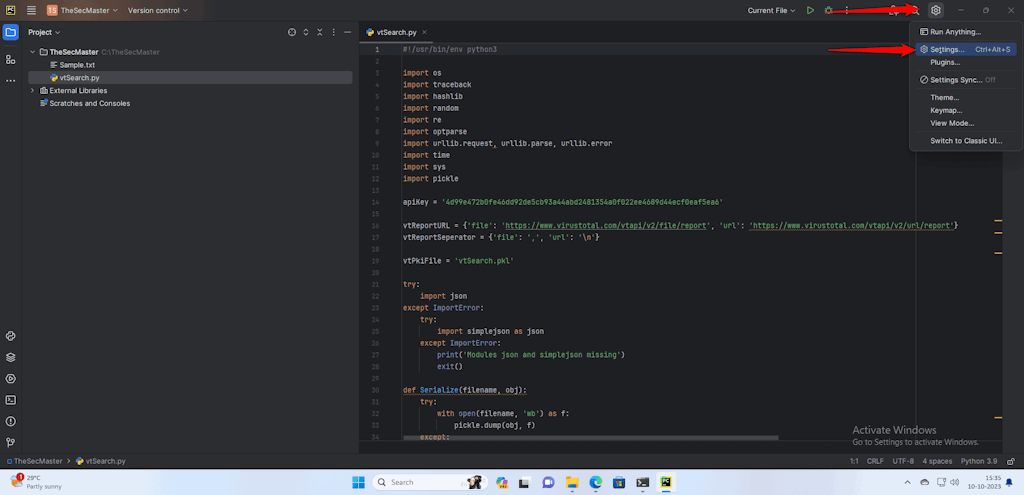Open the Git tool window icon

10,442
